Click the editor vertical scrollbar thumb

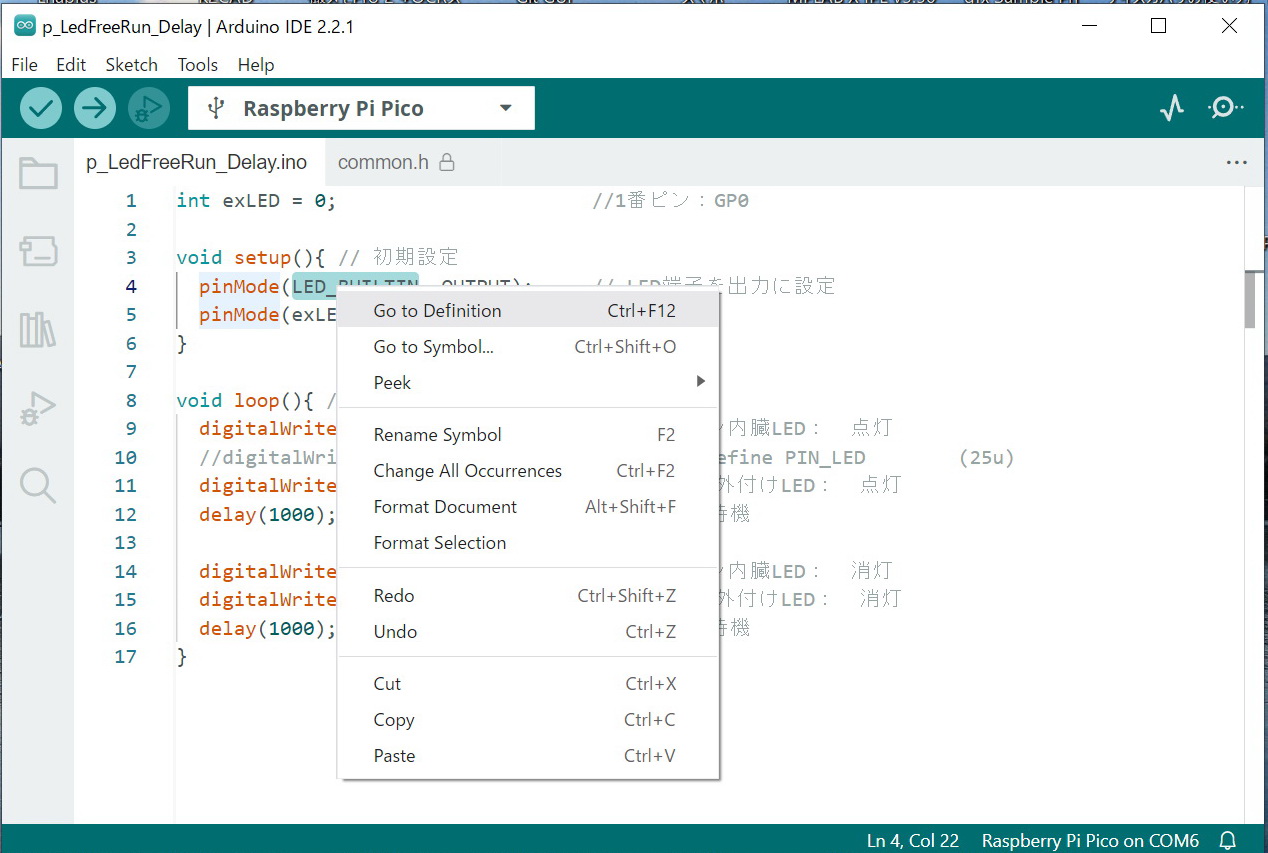tap(1250, 299)
